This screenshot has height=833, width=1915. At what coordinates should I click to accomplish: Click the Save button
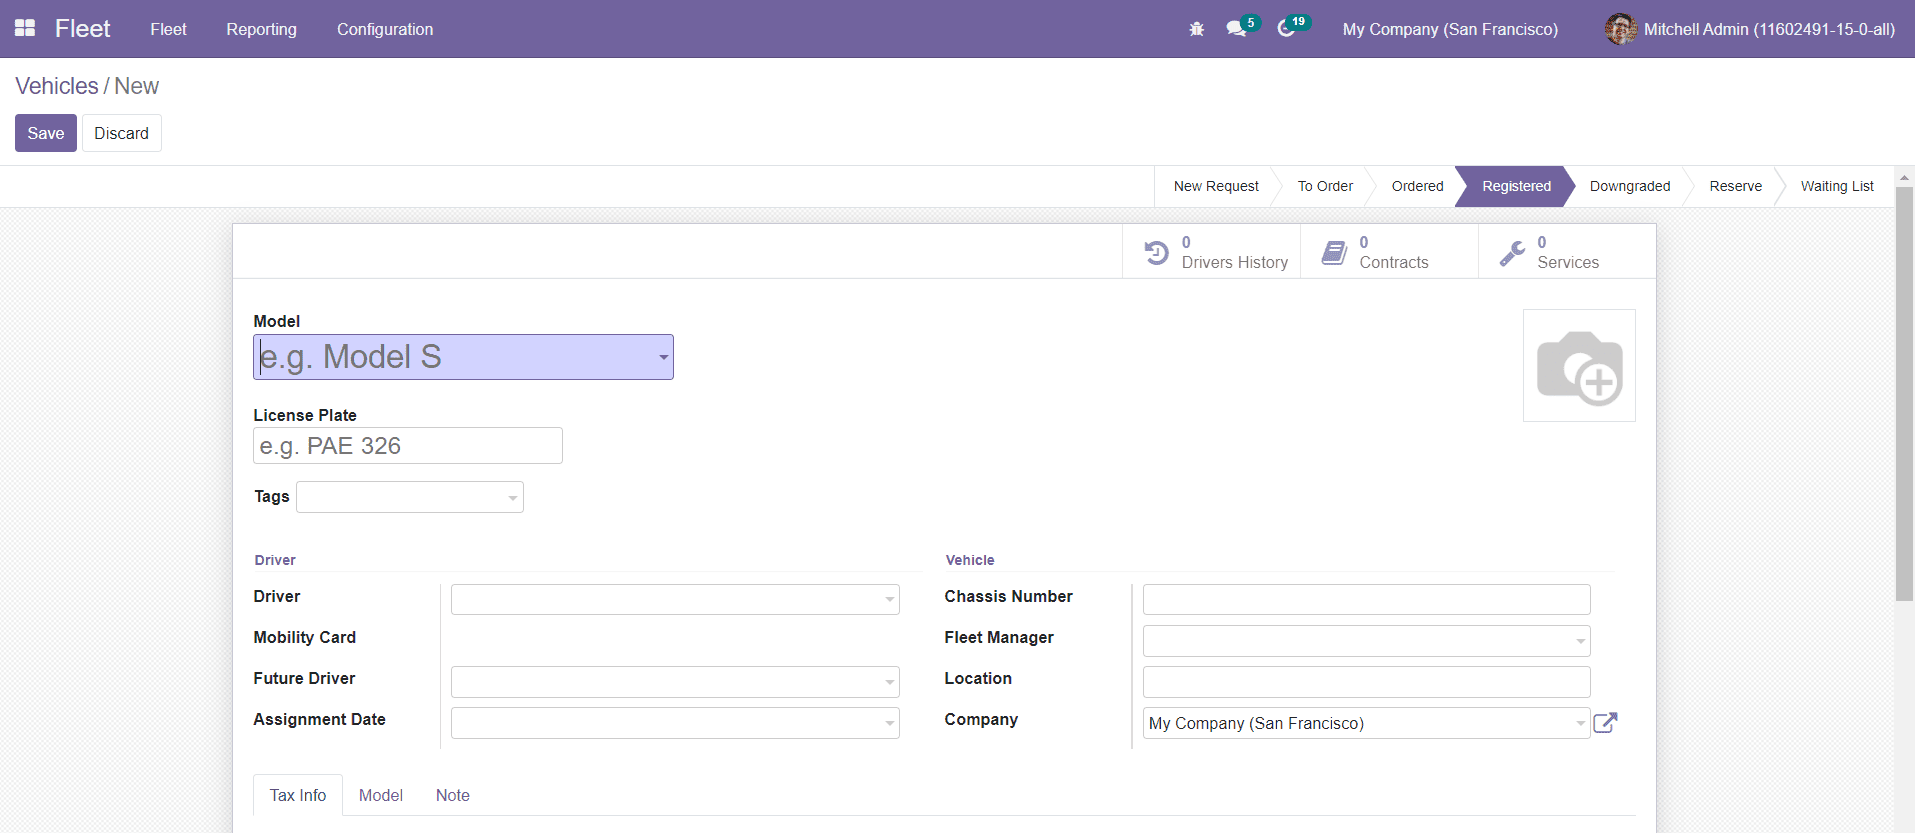(46, 133)
